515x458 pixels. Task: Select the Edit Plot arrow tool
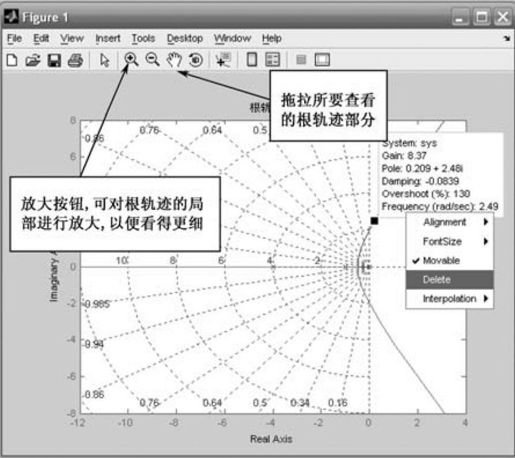(104, 60)
